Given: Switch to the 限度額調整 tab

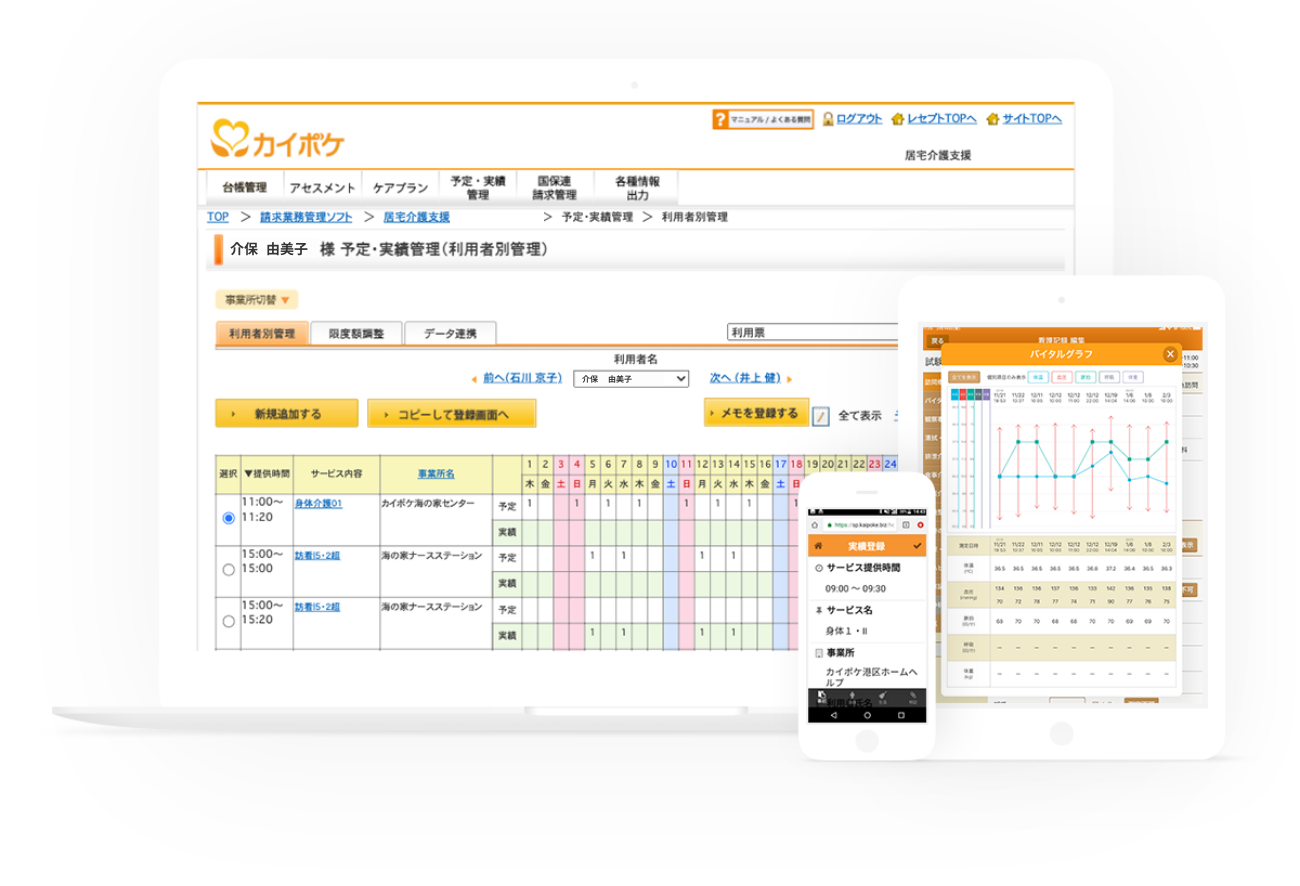Looking at the screenshot, I should [x=356, y=334].
